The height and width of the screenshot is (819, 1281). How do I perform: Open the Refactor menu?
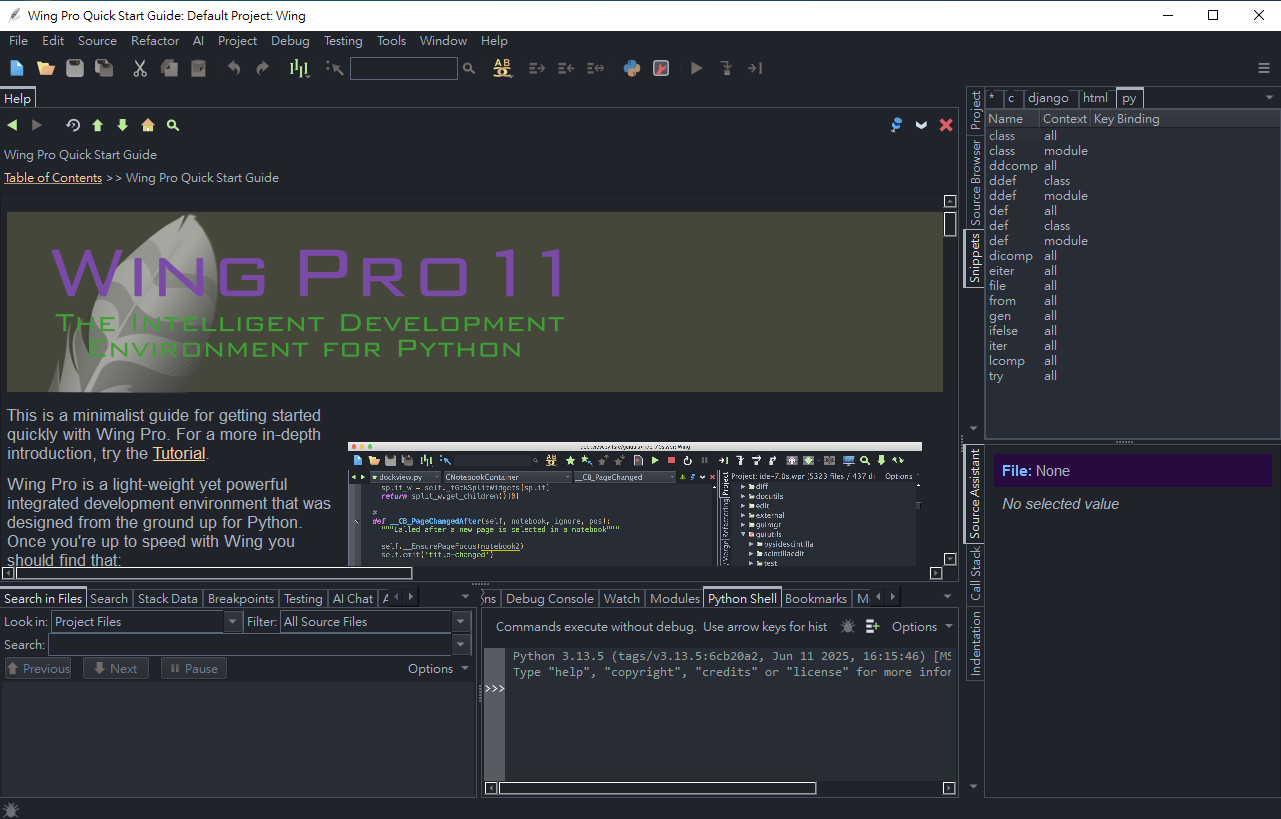pyautogui.click(x=155, y=41)
